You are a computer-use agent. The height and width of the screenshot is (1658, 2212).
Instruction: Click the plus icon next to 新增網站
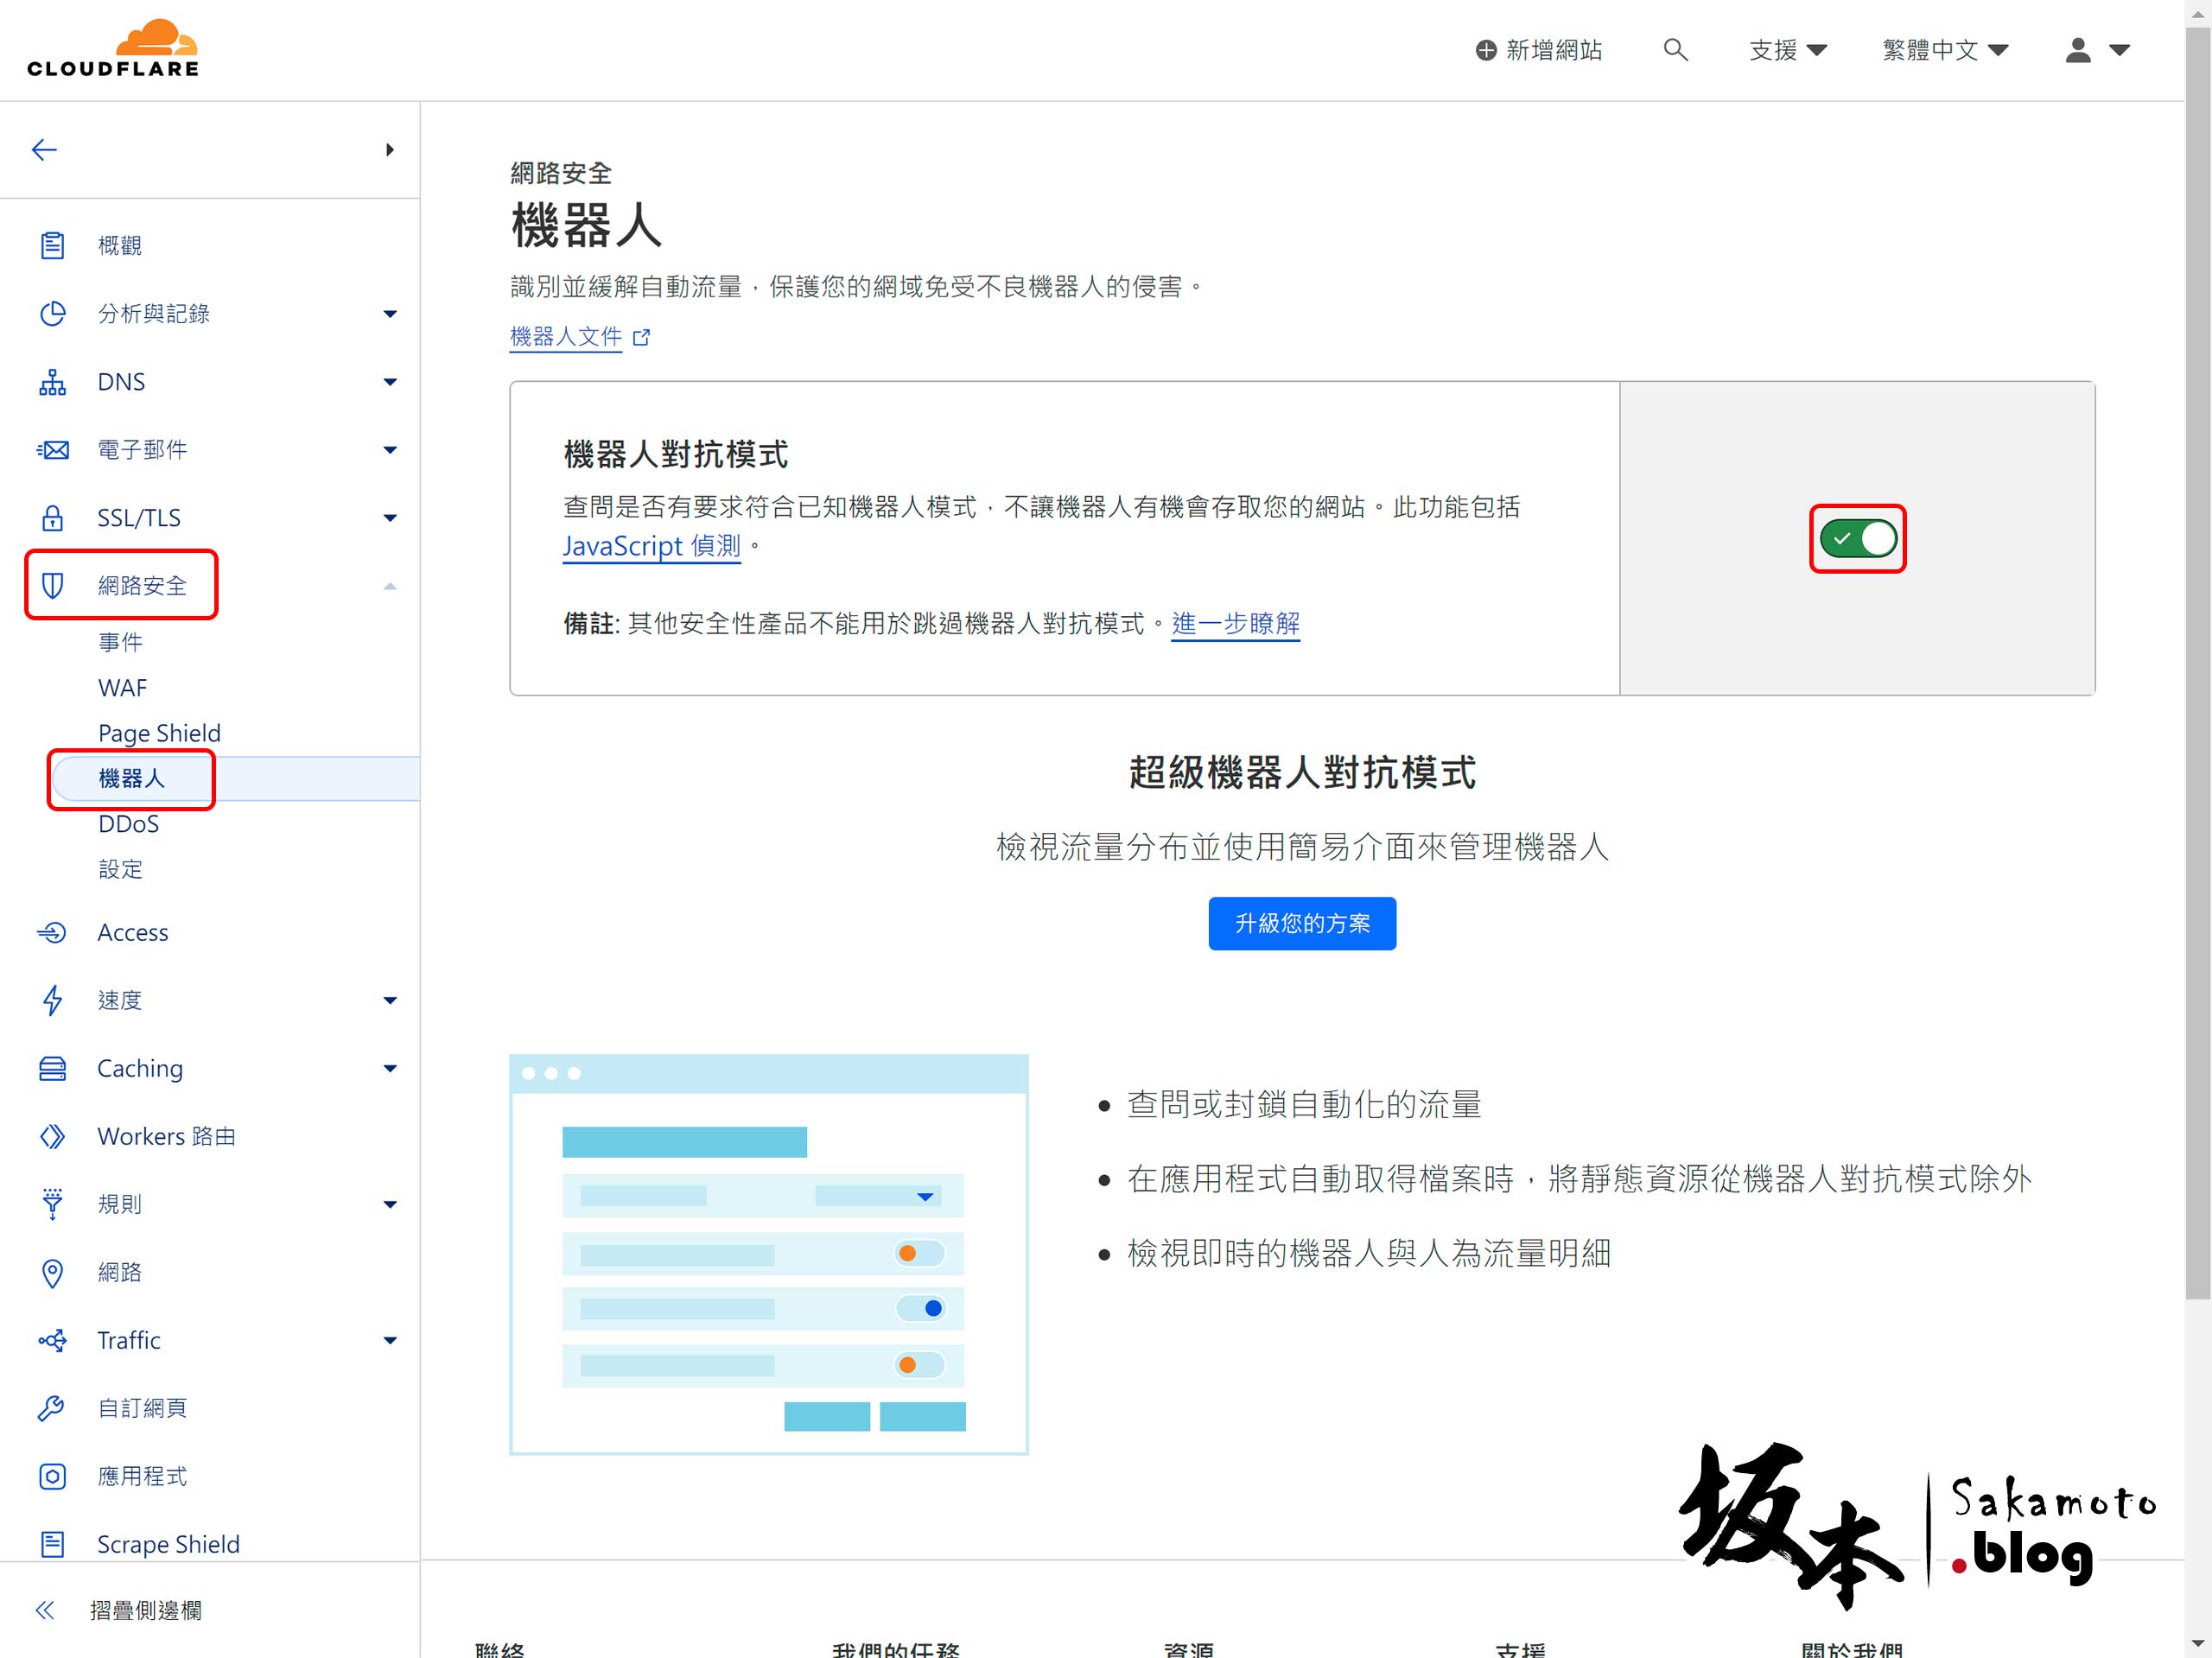click(1487, 50)
